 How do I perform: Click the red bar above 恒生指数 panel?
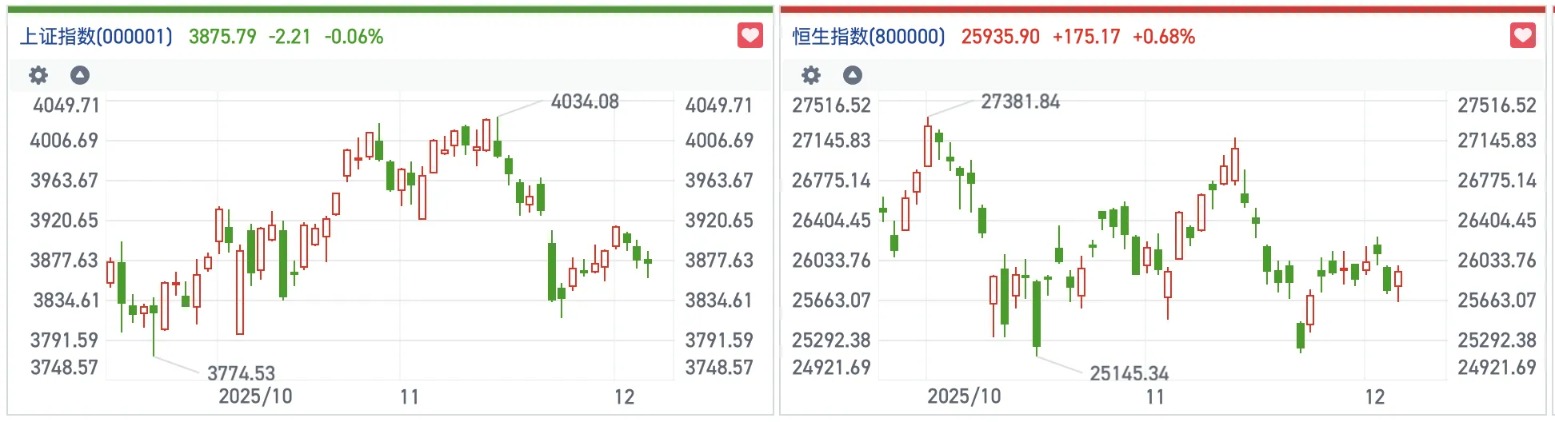(1163, 8)
